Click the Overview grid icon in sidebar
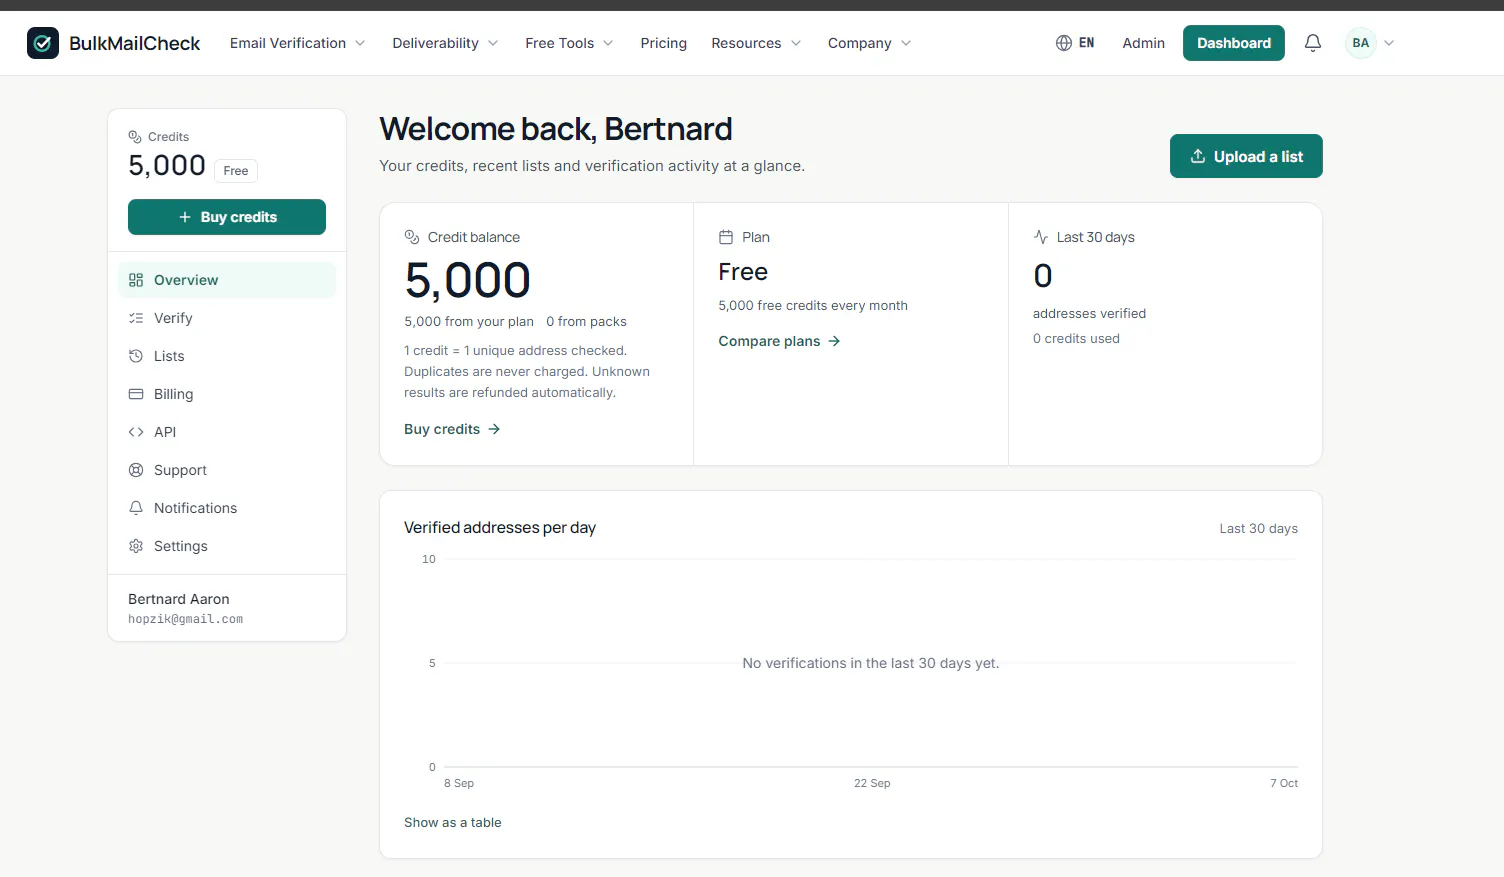The width and height of the screenshot is (1504, 877). coord(136,280)
